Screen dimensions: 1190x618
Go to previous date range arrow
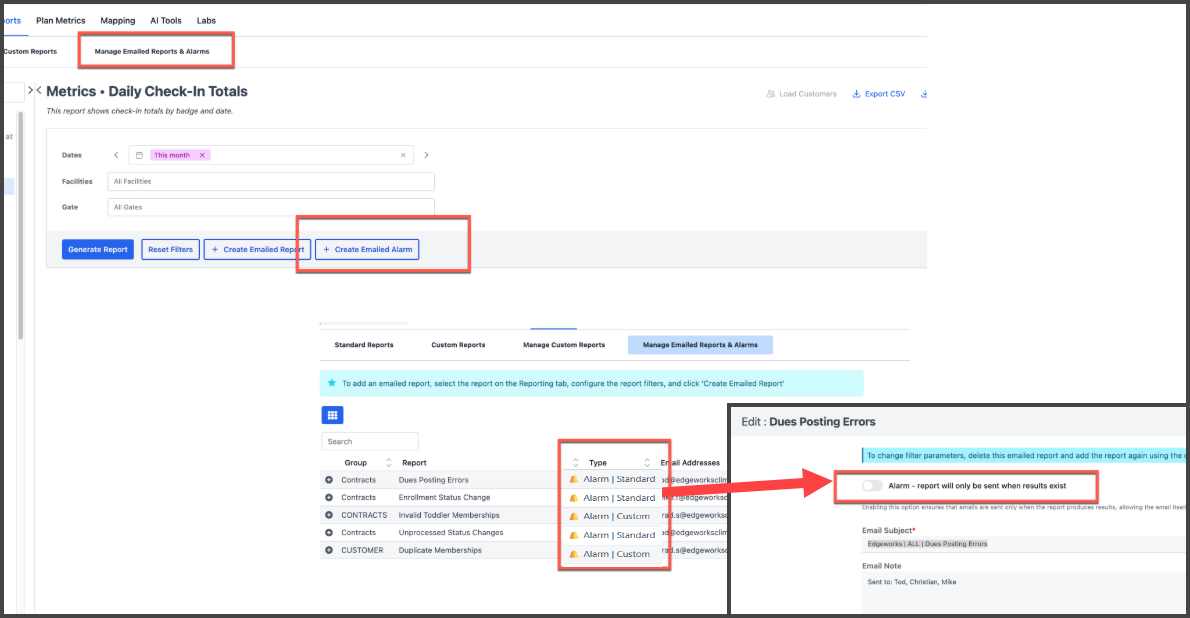(116, 155)
